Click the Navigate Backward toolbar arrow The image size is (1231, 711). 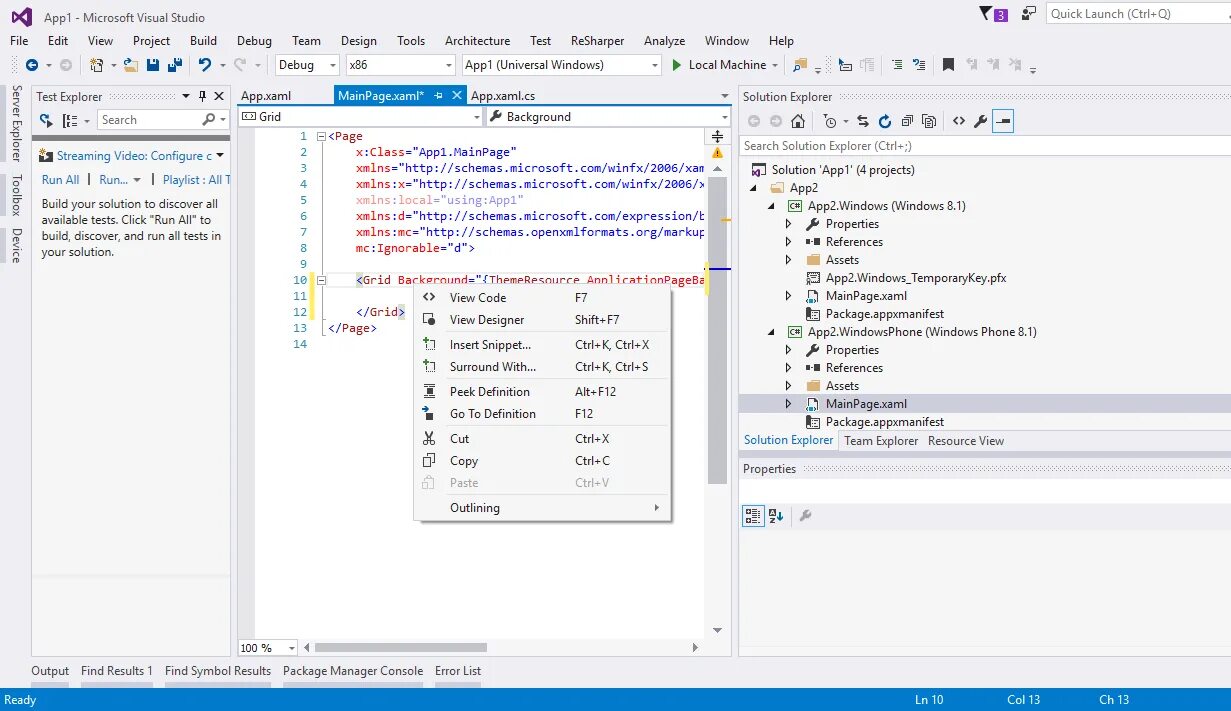tap(32, 65)
